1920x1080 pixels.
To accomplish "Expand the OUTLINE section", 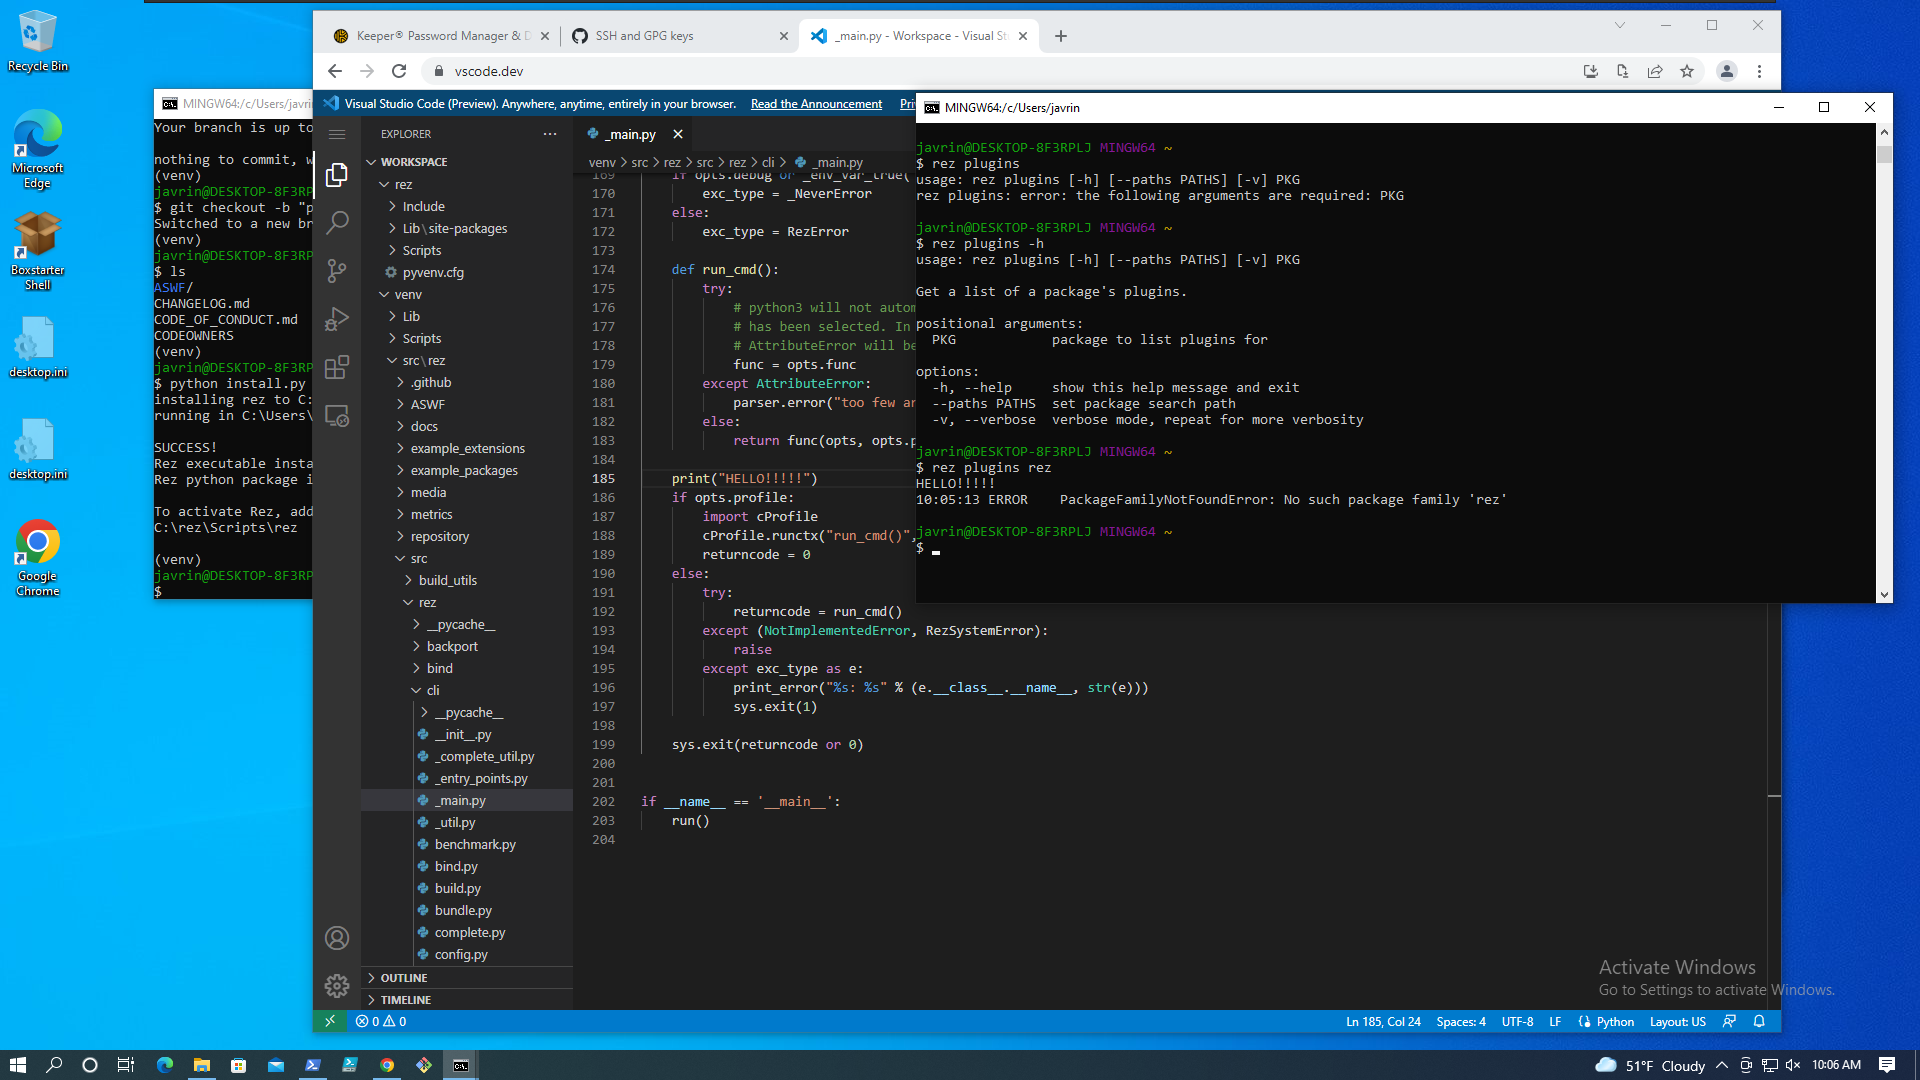I will (x=404, y=978).
